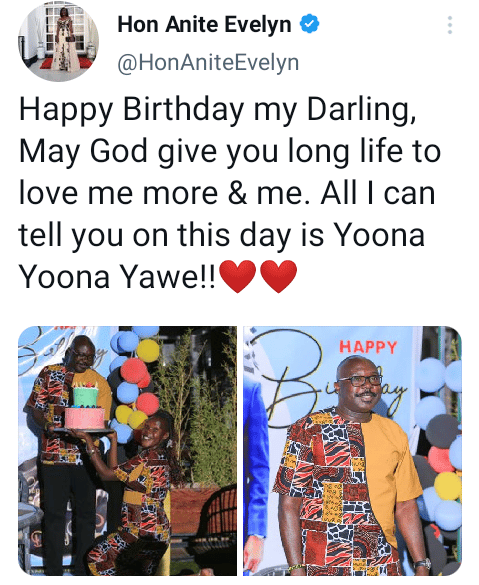
Task: Click the first red heart emoji
Action: coord(238,276)
